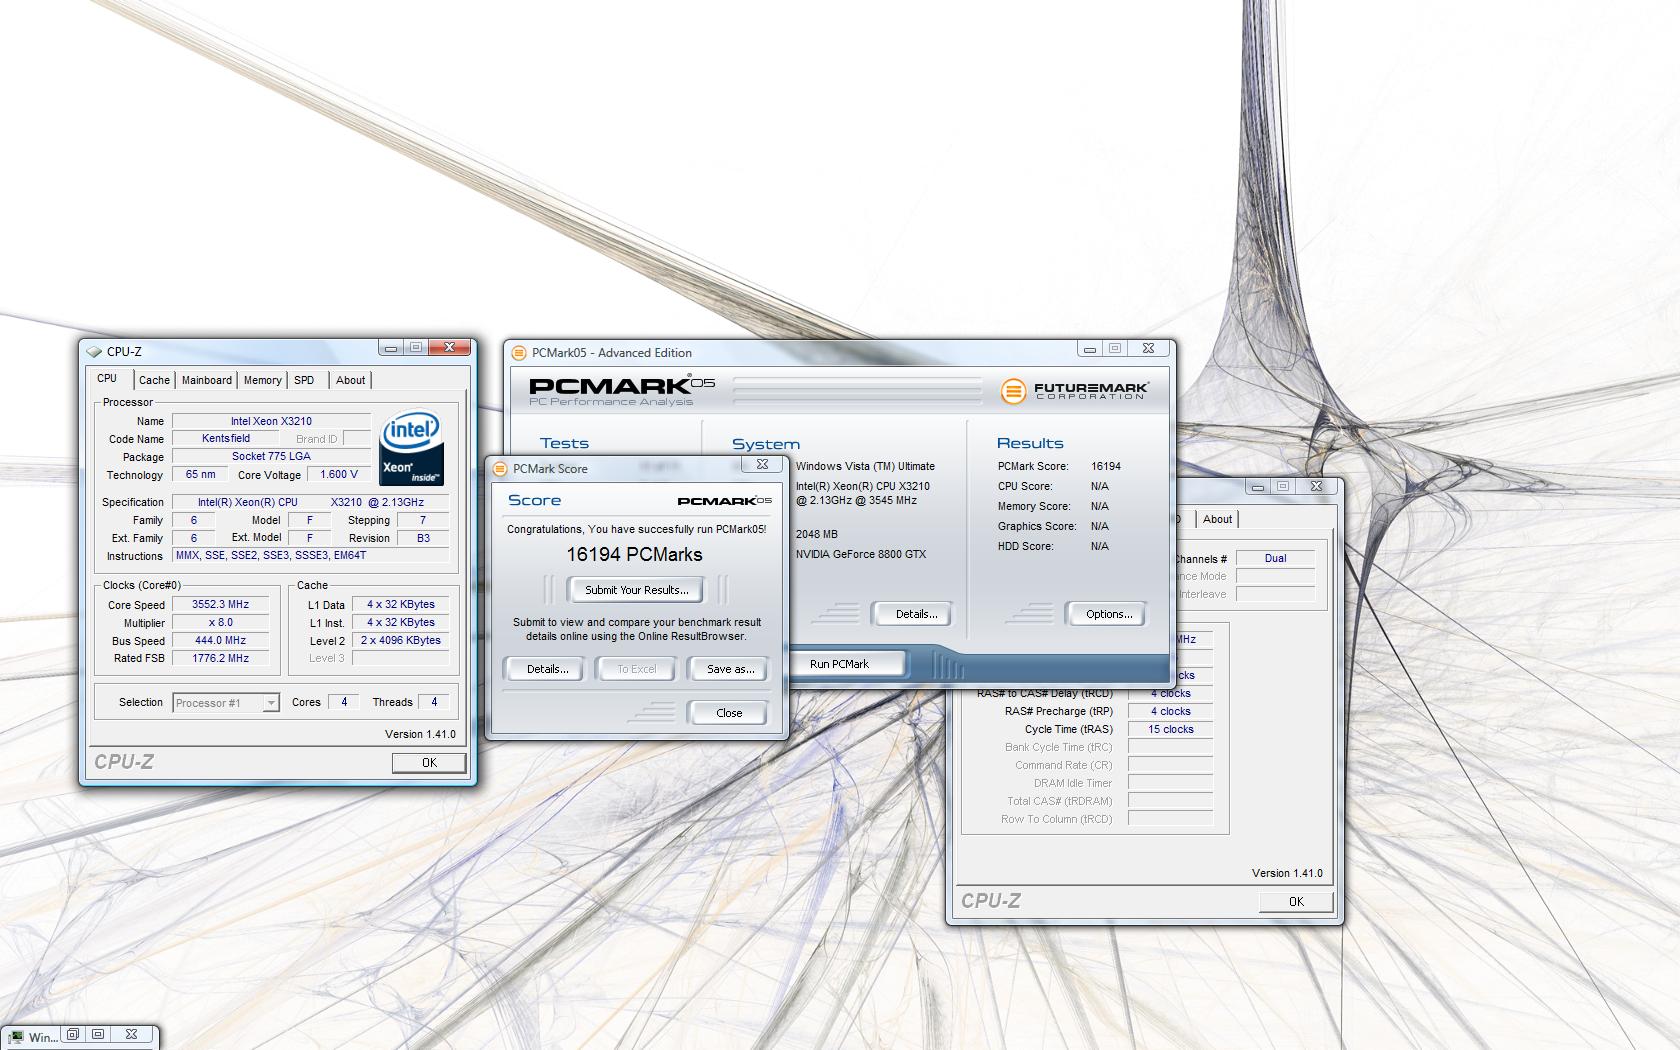Click the Rated FSB 1776.2 MHz value
This screenshot has width=1680, height=1050.
pos(220,658)
